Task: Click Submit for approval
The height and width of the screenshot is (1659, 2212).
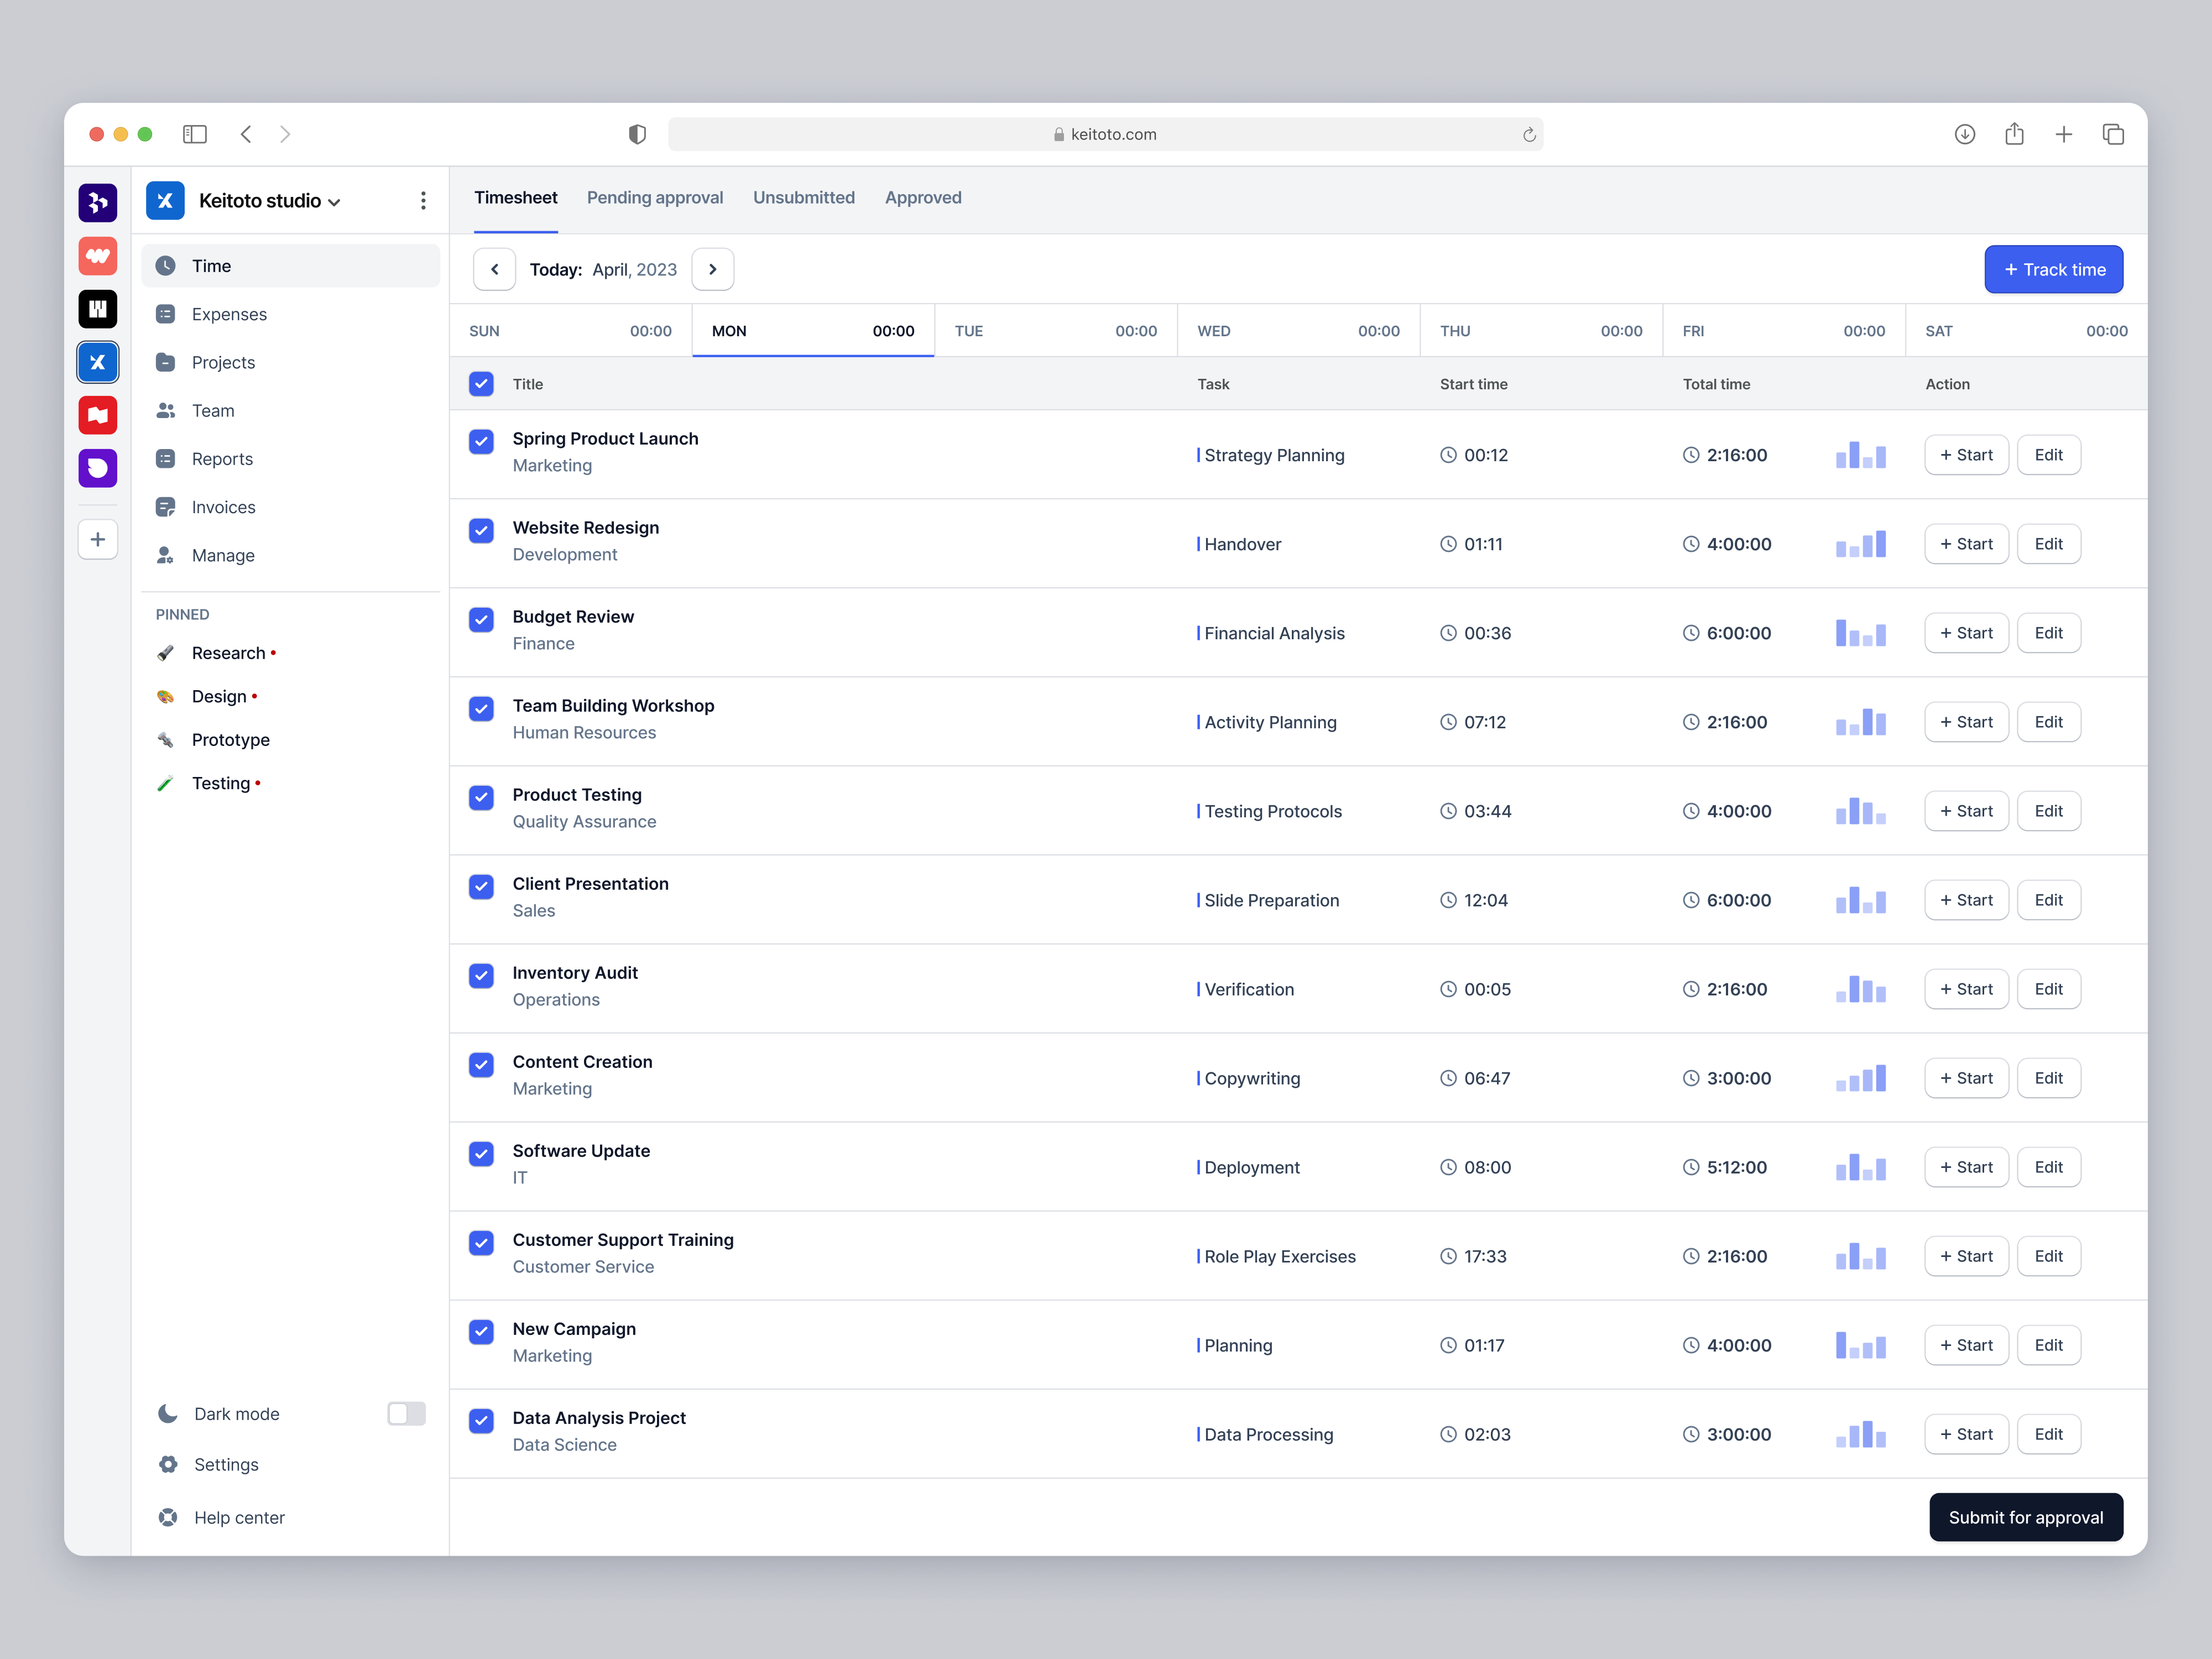Action: 2026,1517
